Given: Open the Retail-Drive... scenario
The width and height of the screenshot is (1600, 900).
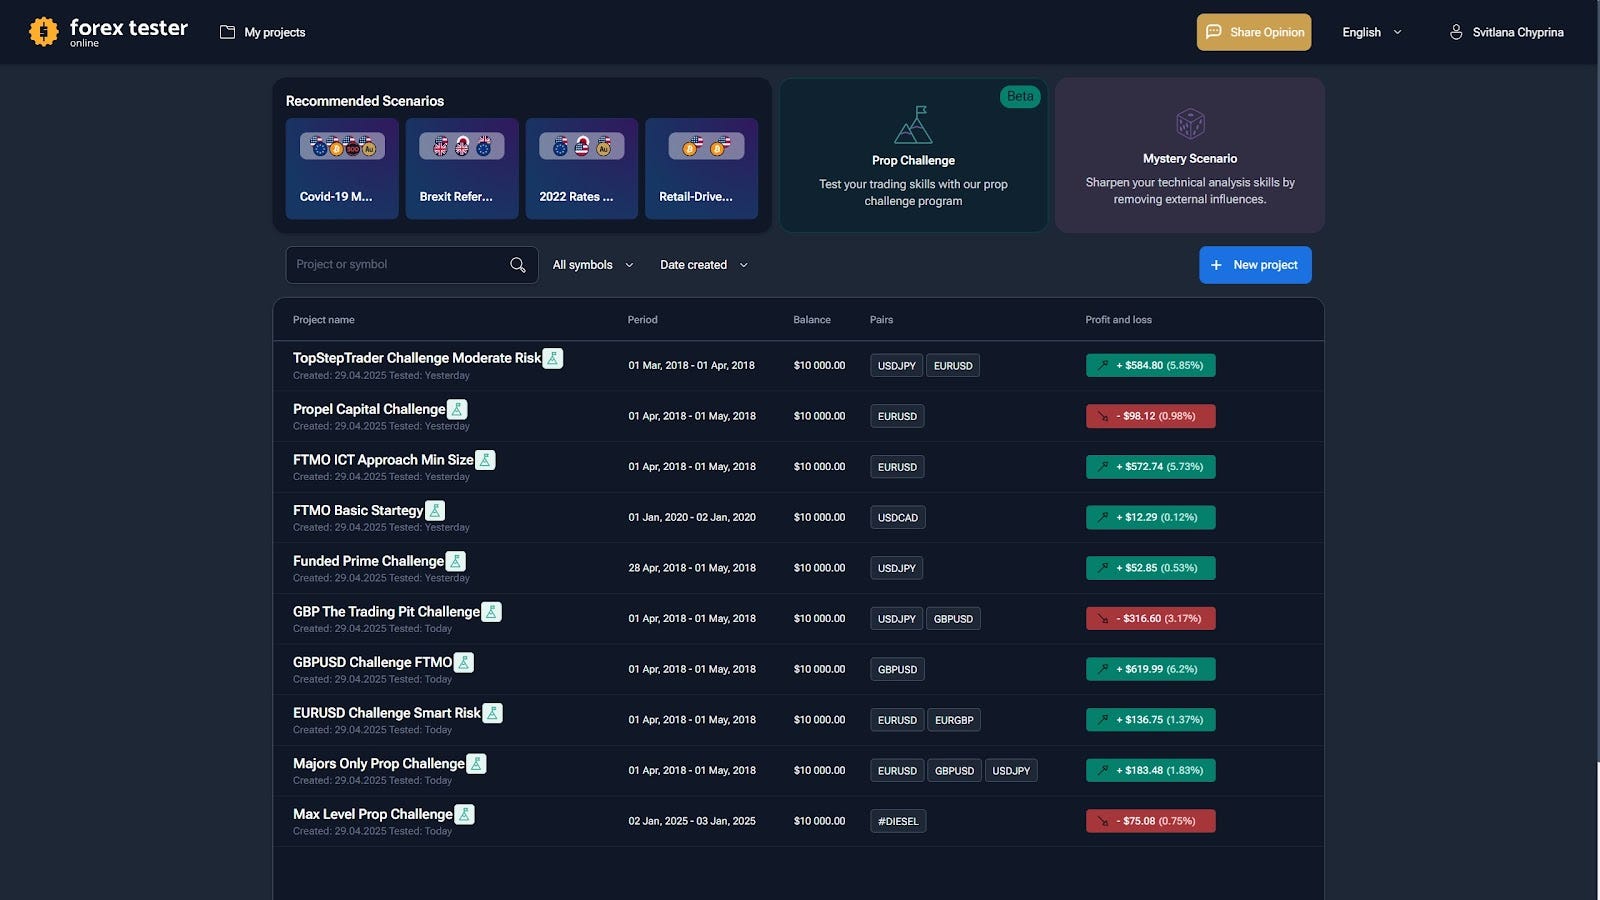Looking at the screenshot, I should [701, 168].
